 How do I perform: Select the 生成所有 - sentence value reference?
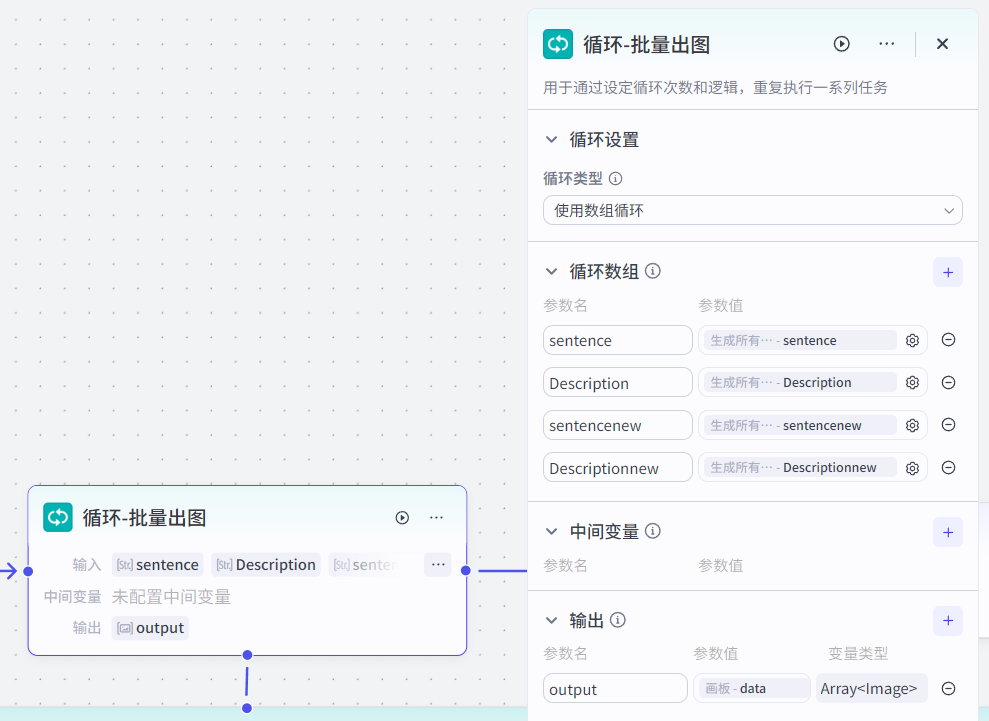(800, 340)
